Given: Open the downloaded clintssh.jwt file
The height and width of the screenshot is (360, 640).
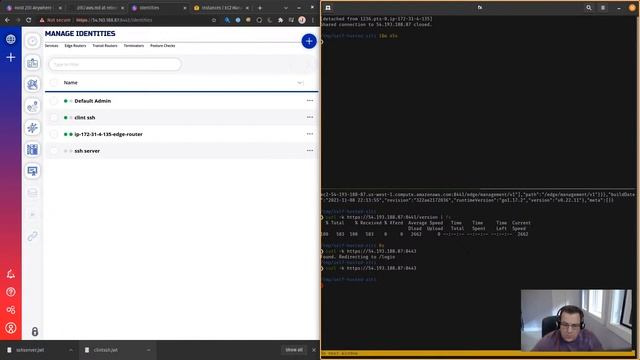Looking at the screenshot, I should [x=105, y=350].
